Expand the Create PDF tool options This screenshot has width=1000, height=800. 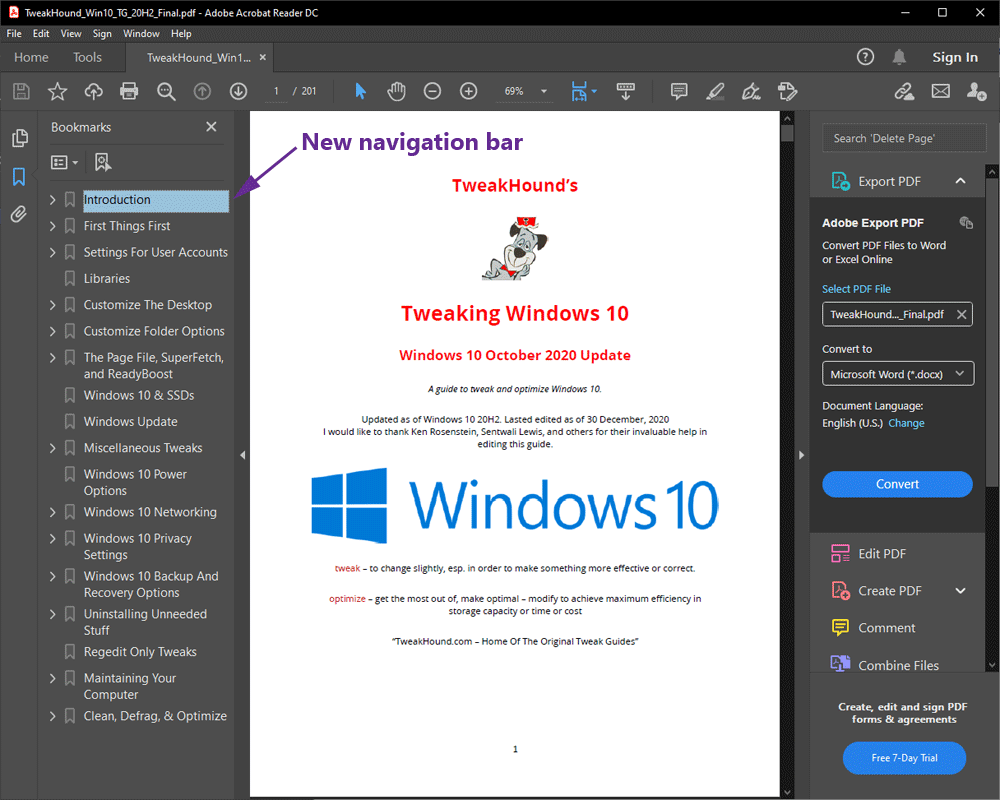[960, 591]
